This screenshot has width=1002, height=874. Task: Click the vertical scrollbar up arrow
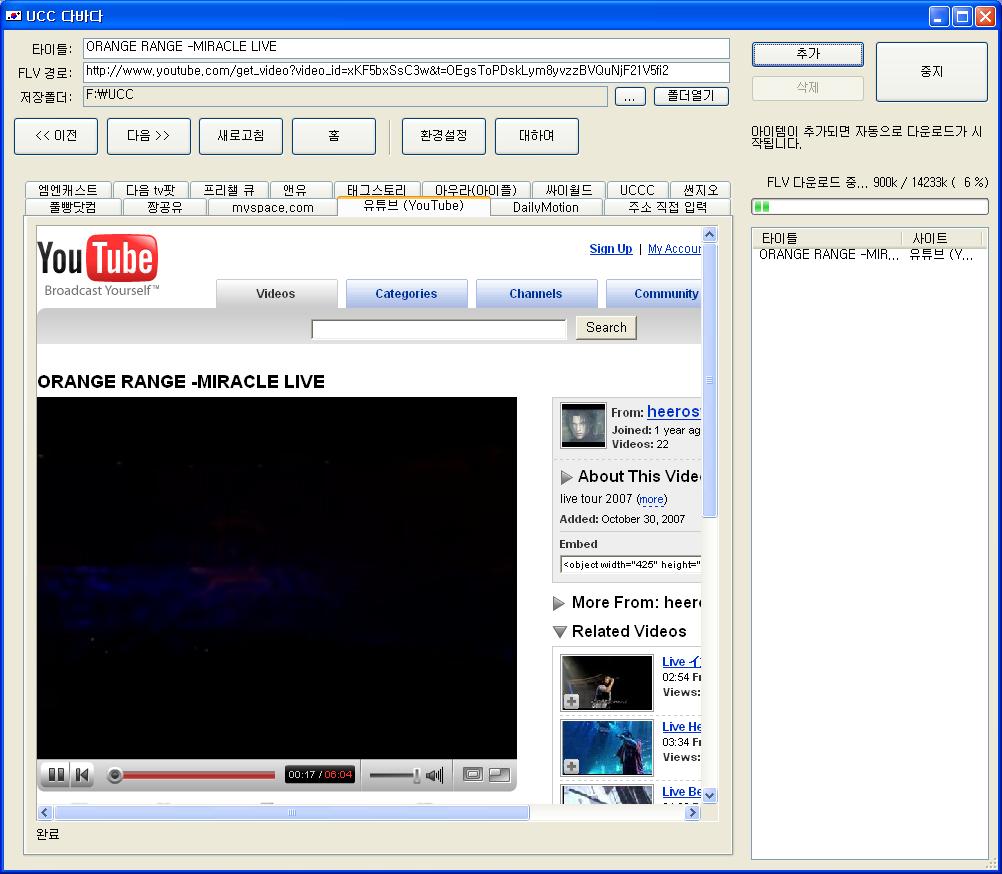tap(709, 234)
